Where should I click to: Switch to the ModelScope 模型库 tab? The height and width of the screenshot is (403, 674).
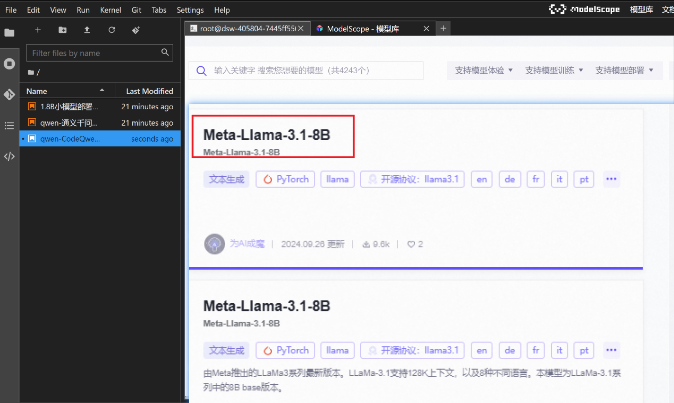[x=372, y=29]
